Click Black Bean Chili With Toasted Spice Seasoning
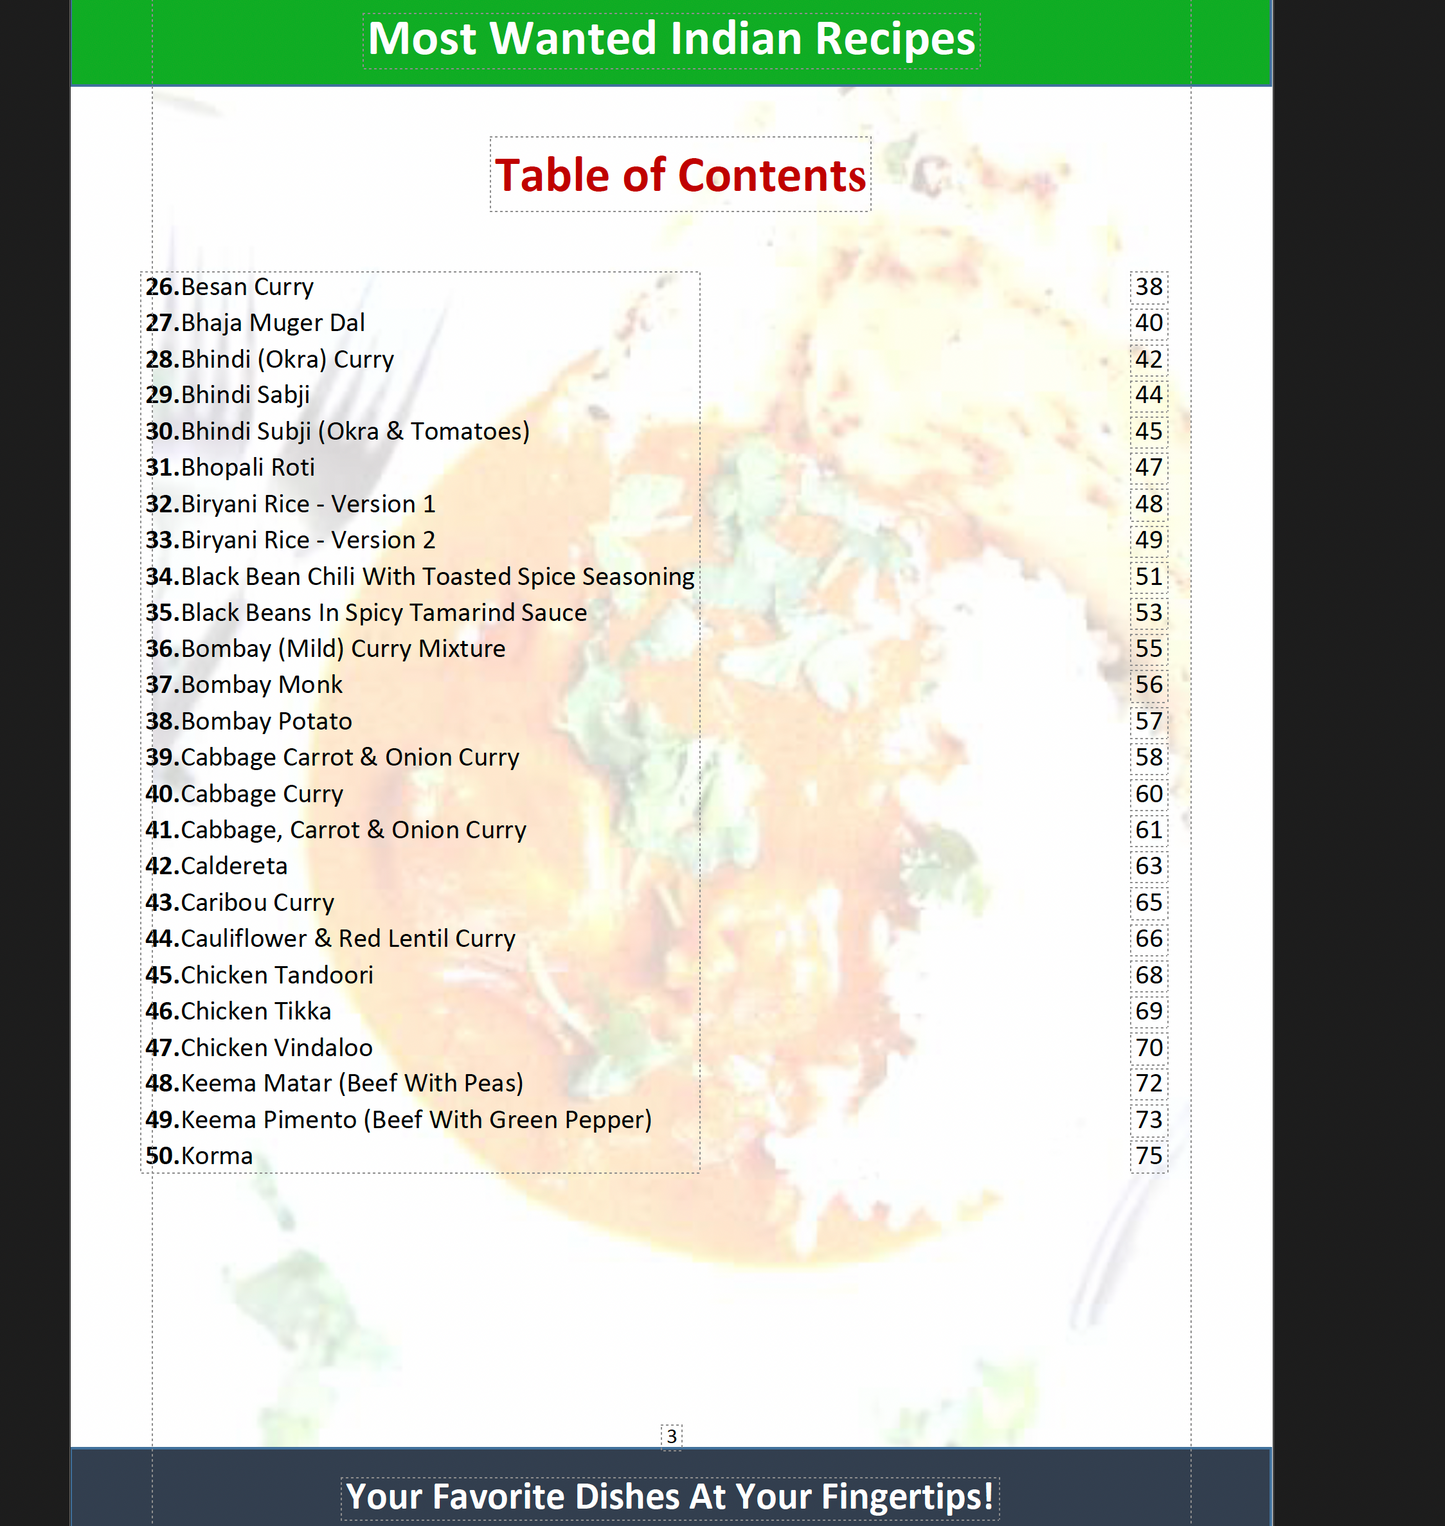This screenshot has width=1445, height=1526. 420,577
